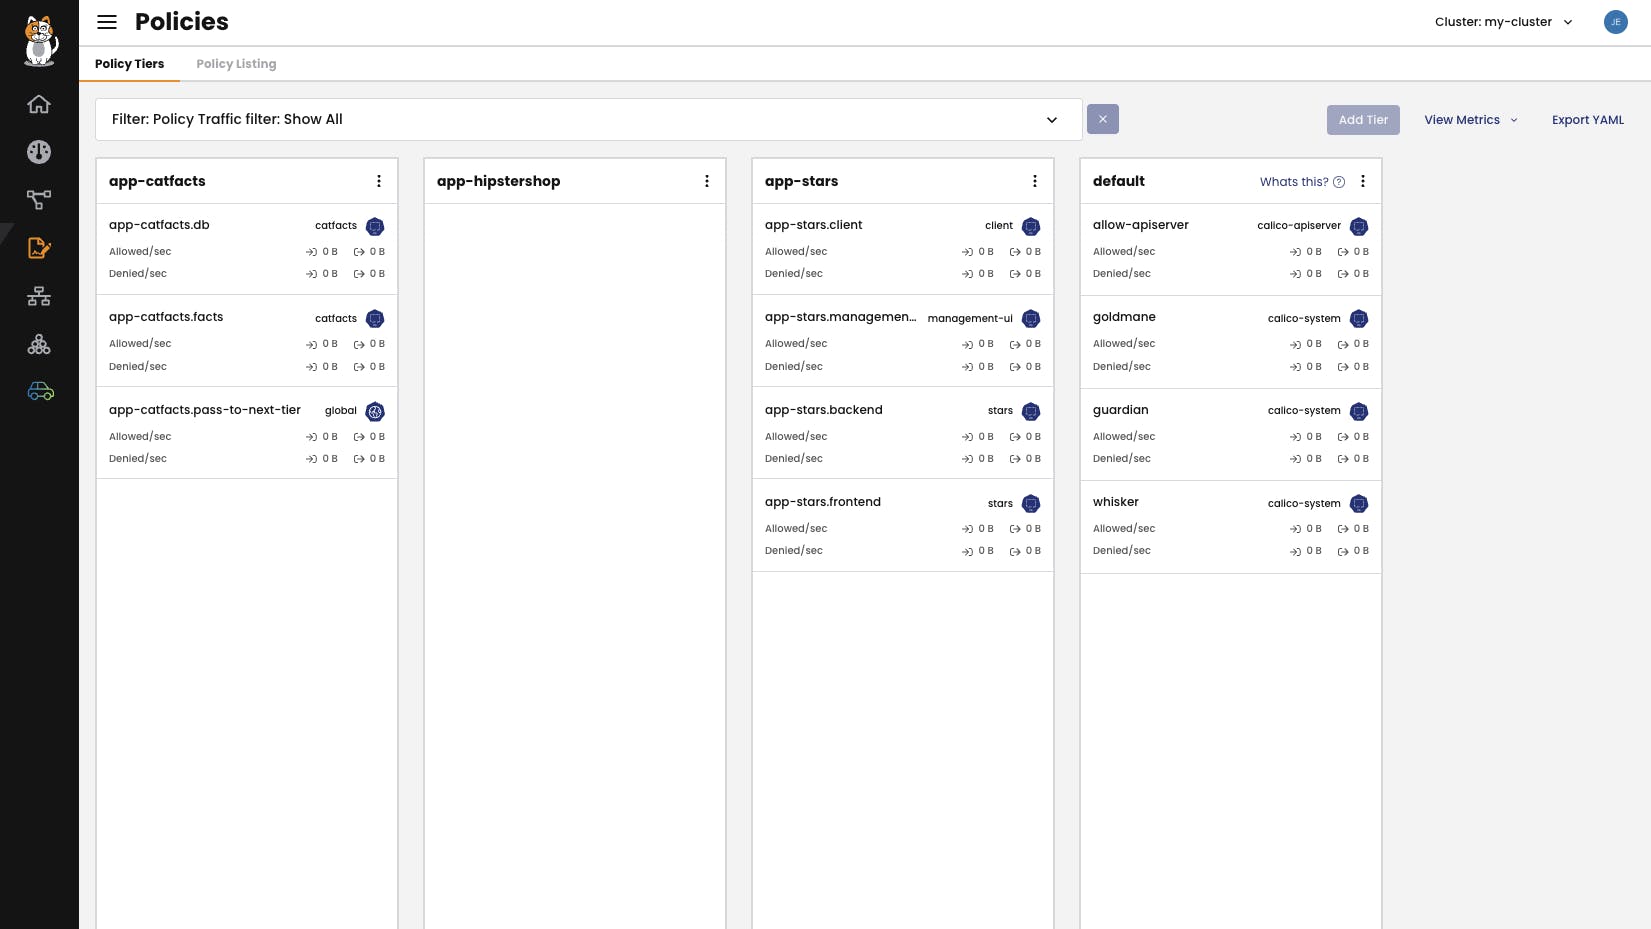The height and width of the screenshot is (929, 1651).
Task: Open the network hierarchy sidebar icon
Action: point(39,296)
